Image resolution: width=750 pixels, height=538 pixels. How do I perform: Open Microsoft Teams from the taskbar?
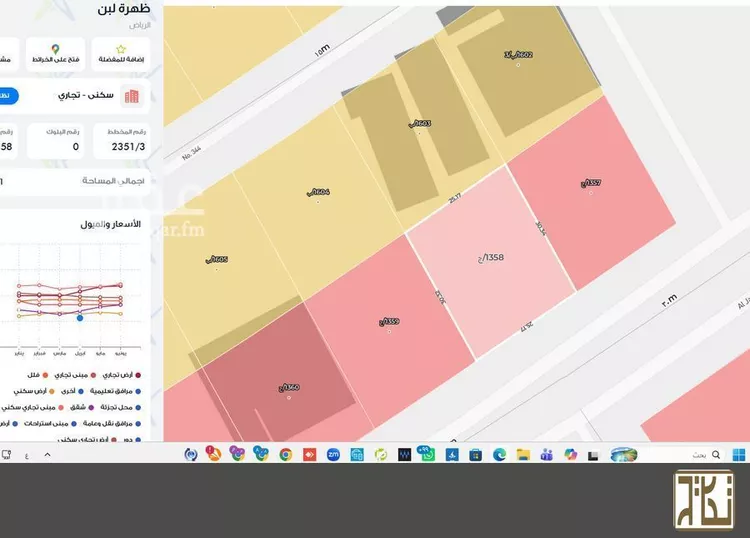tap(547, 454)
